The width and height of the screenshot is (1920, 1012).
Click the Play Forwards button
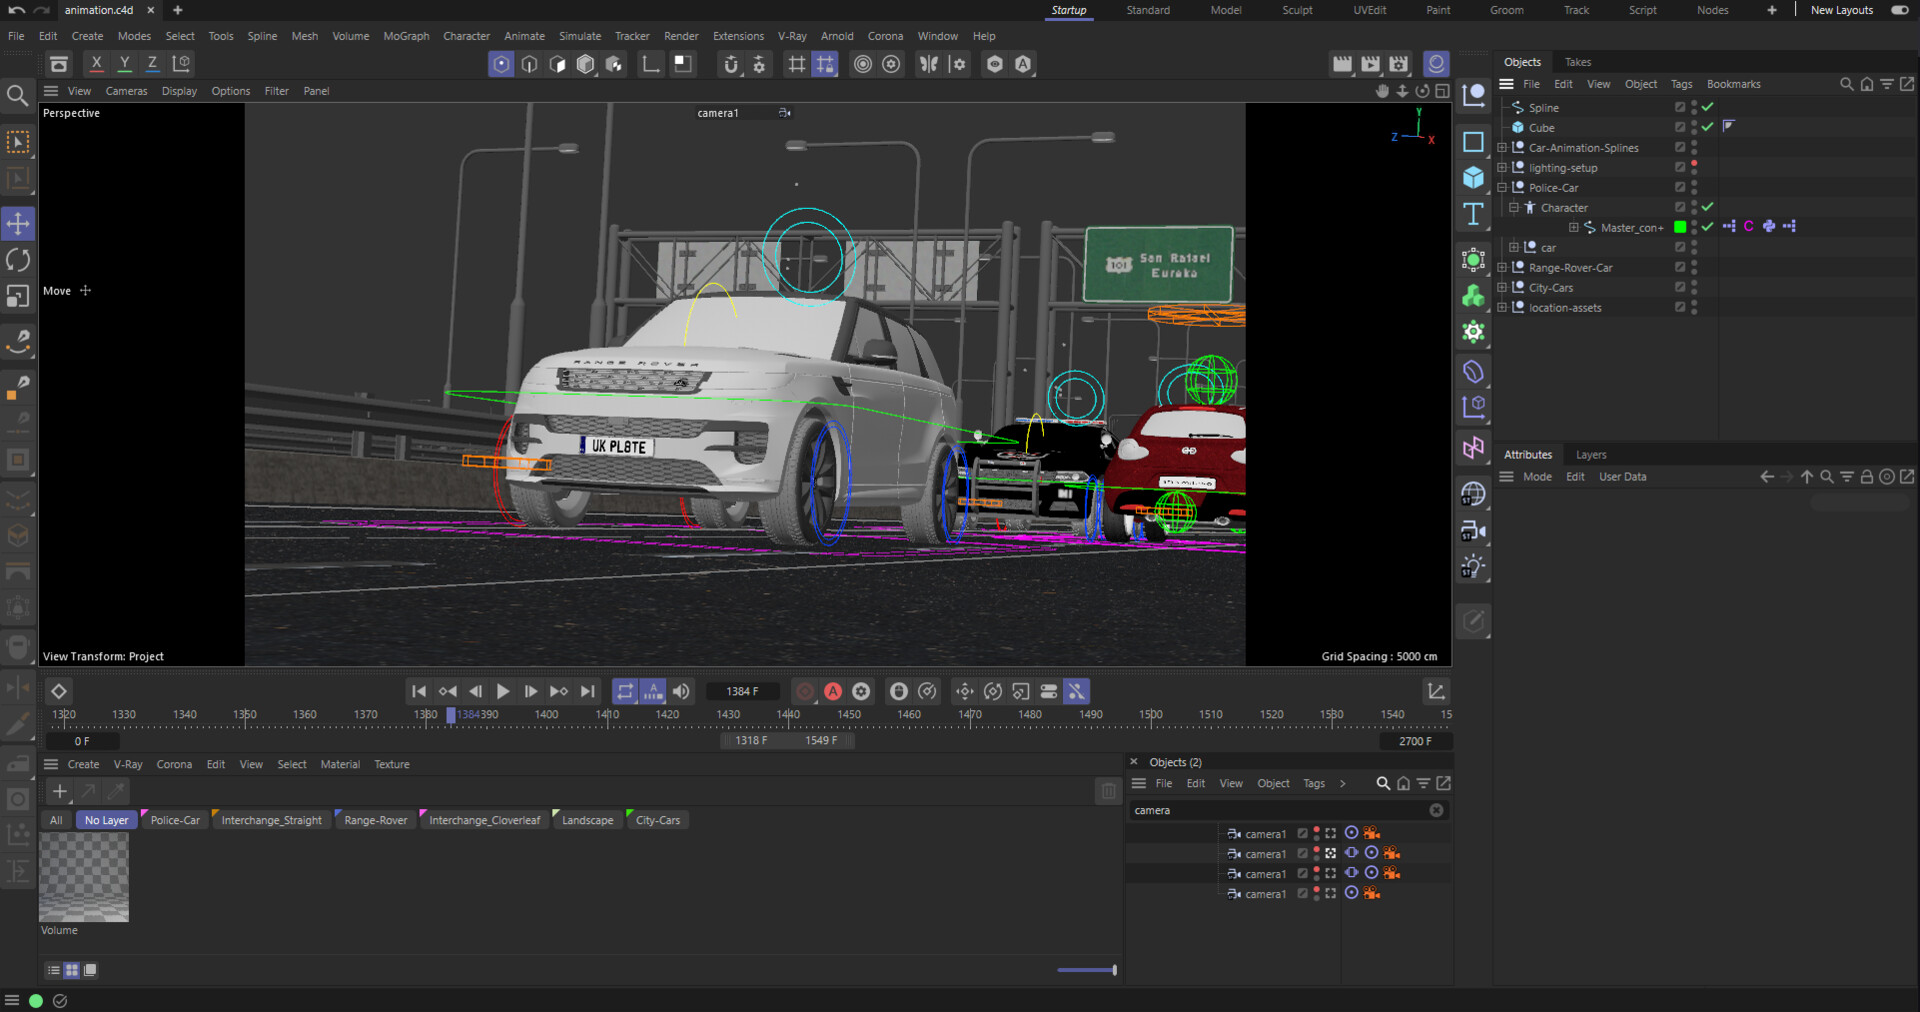click(x=503, y=691)
